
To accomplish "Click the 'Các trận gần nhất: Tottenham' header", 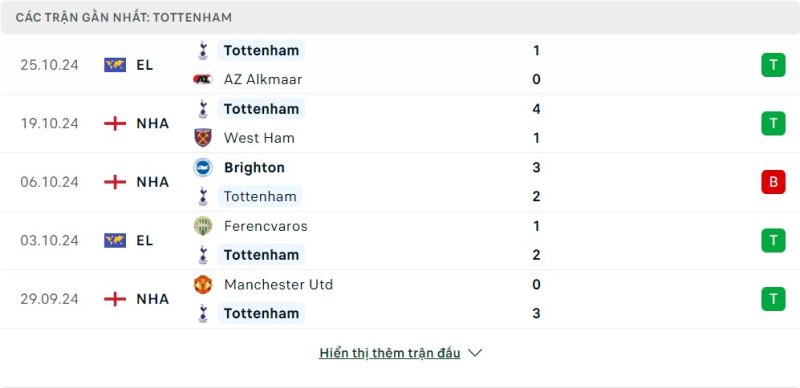I will click(123, 17).
